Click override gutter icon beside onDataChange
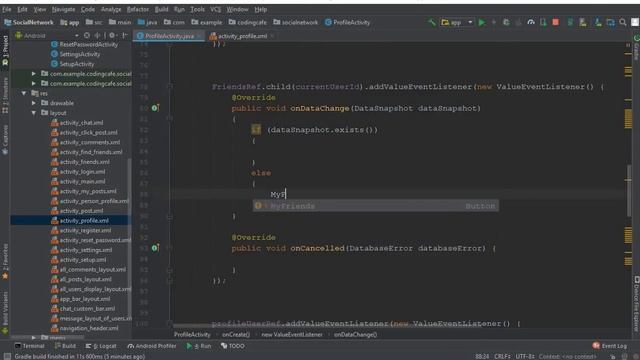Image resolution: width=640 pixels, height=360 pixels. (155, 108)
